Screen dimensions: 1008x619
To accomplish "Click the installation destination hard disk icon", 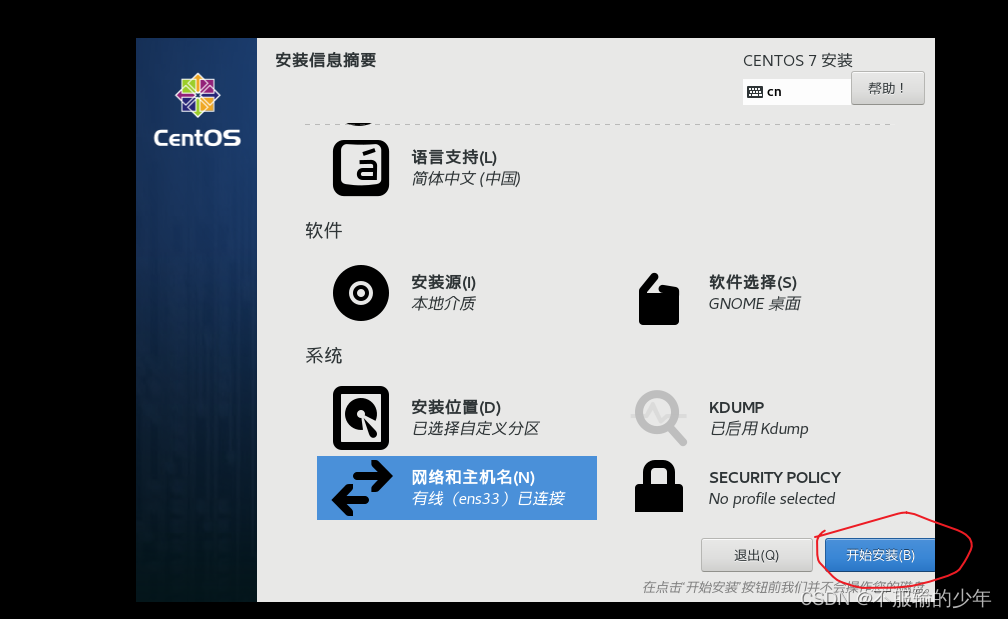I will 361,418.
